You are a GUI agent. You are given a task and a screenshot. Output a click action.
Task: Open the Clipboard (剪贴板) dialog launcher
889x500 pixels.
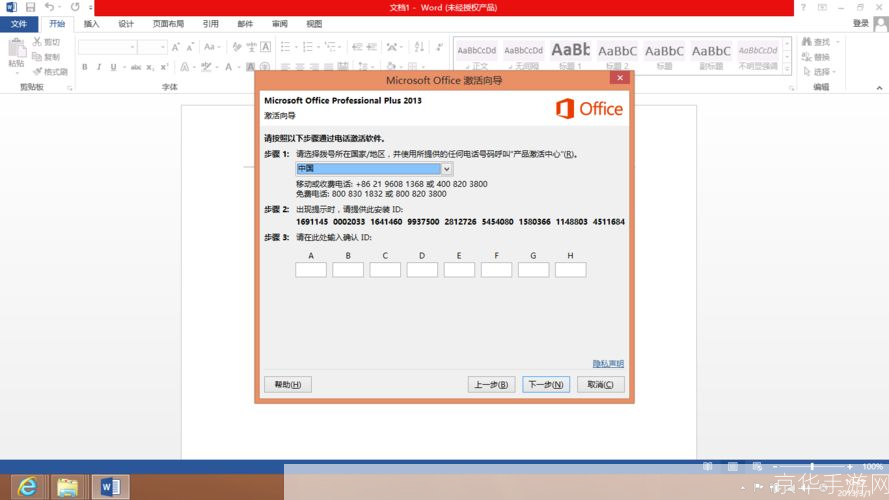(x=70, y=88)
